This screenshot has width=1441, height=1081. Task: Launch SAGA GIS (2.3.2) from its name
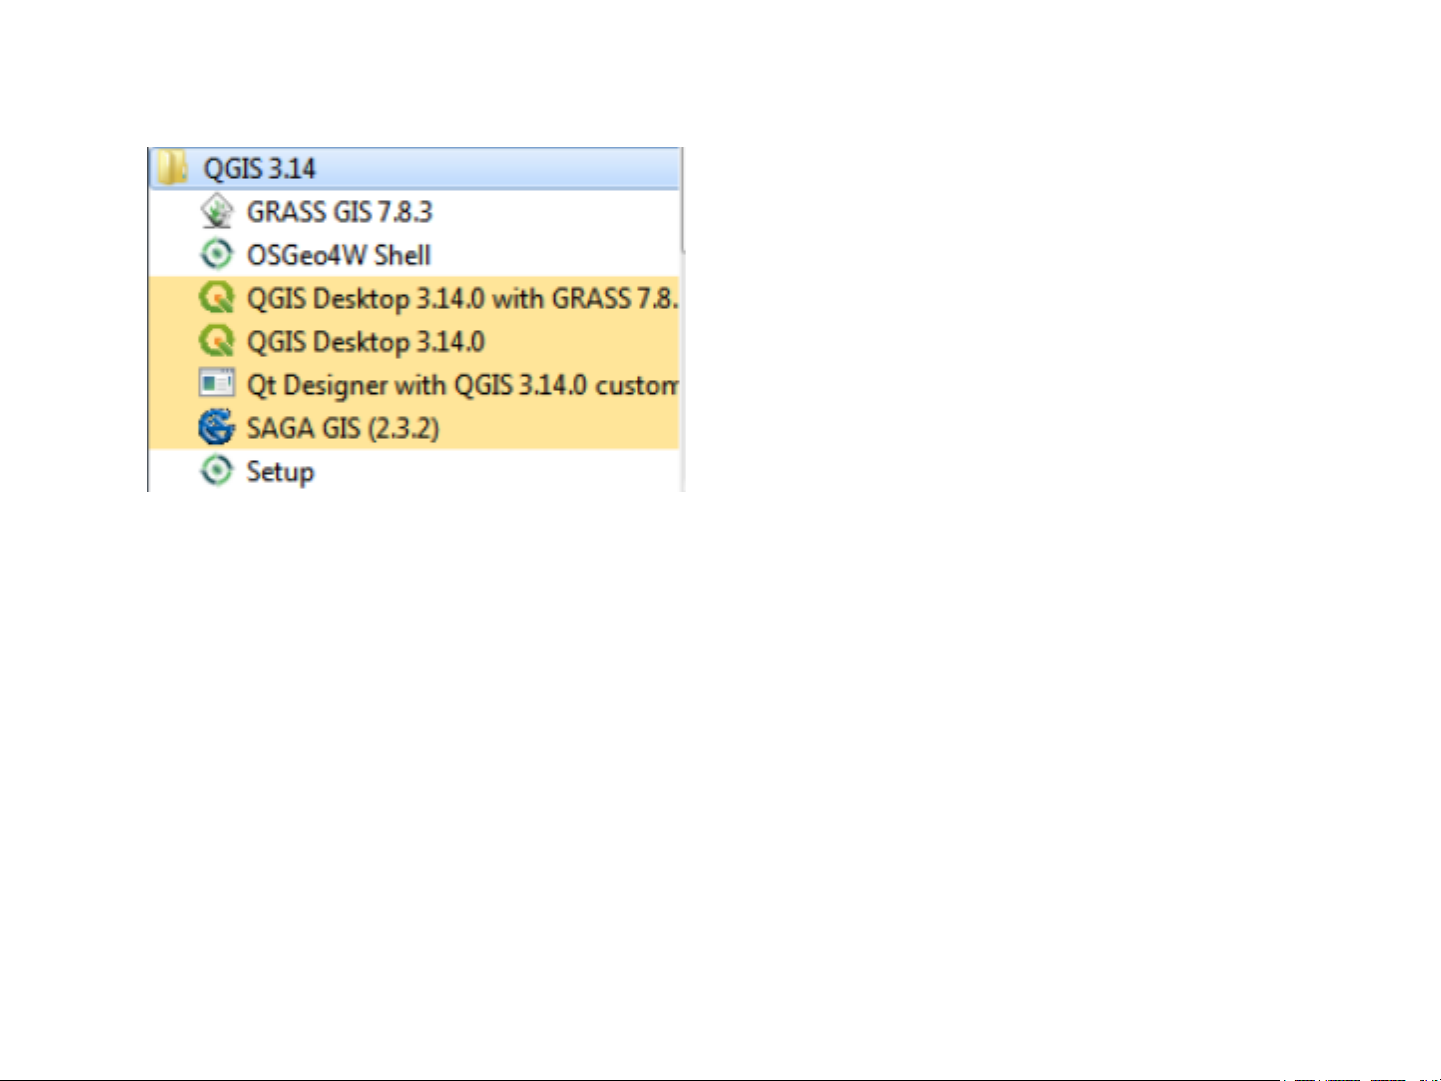coord(343,428)
